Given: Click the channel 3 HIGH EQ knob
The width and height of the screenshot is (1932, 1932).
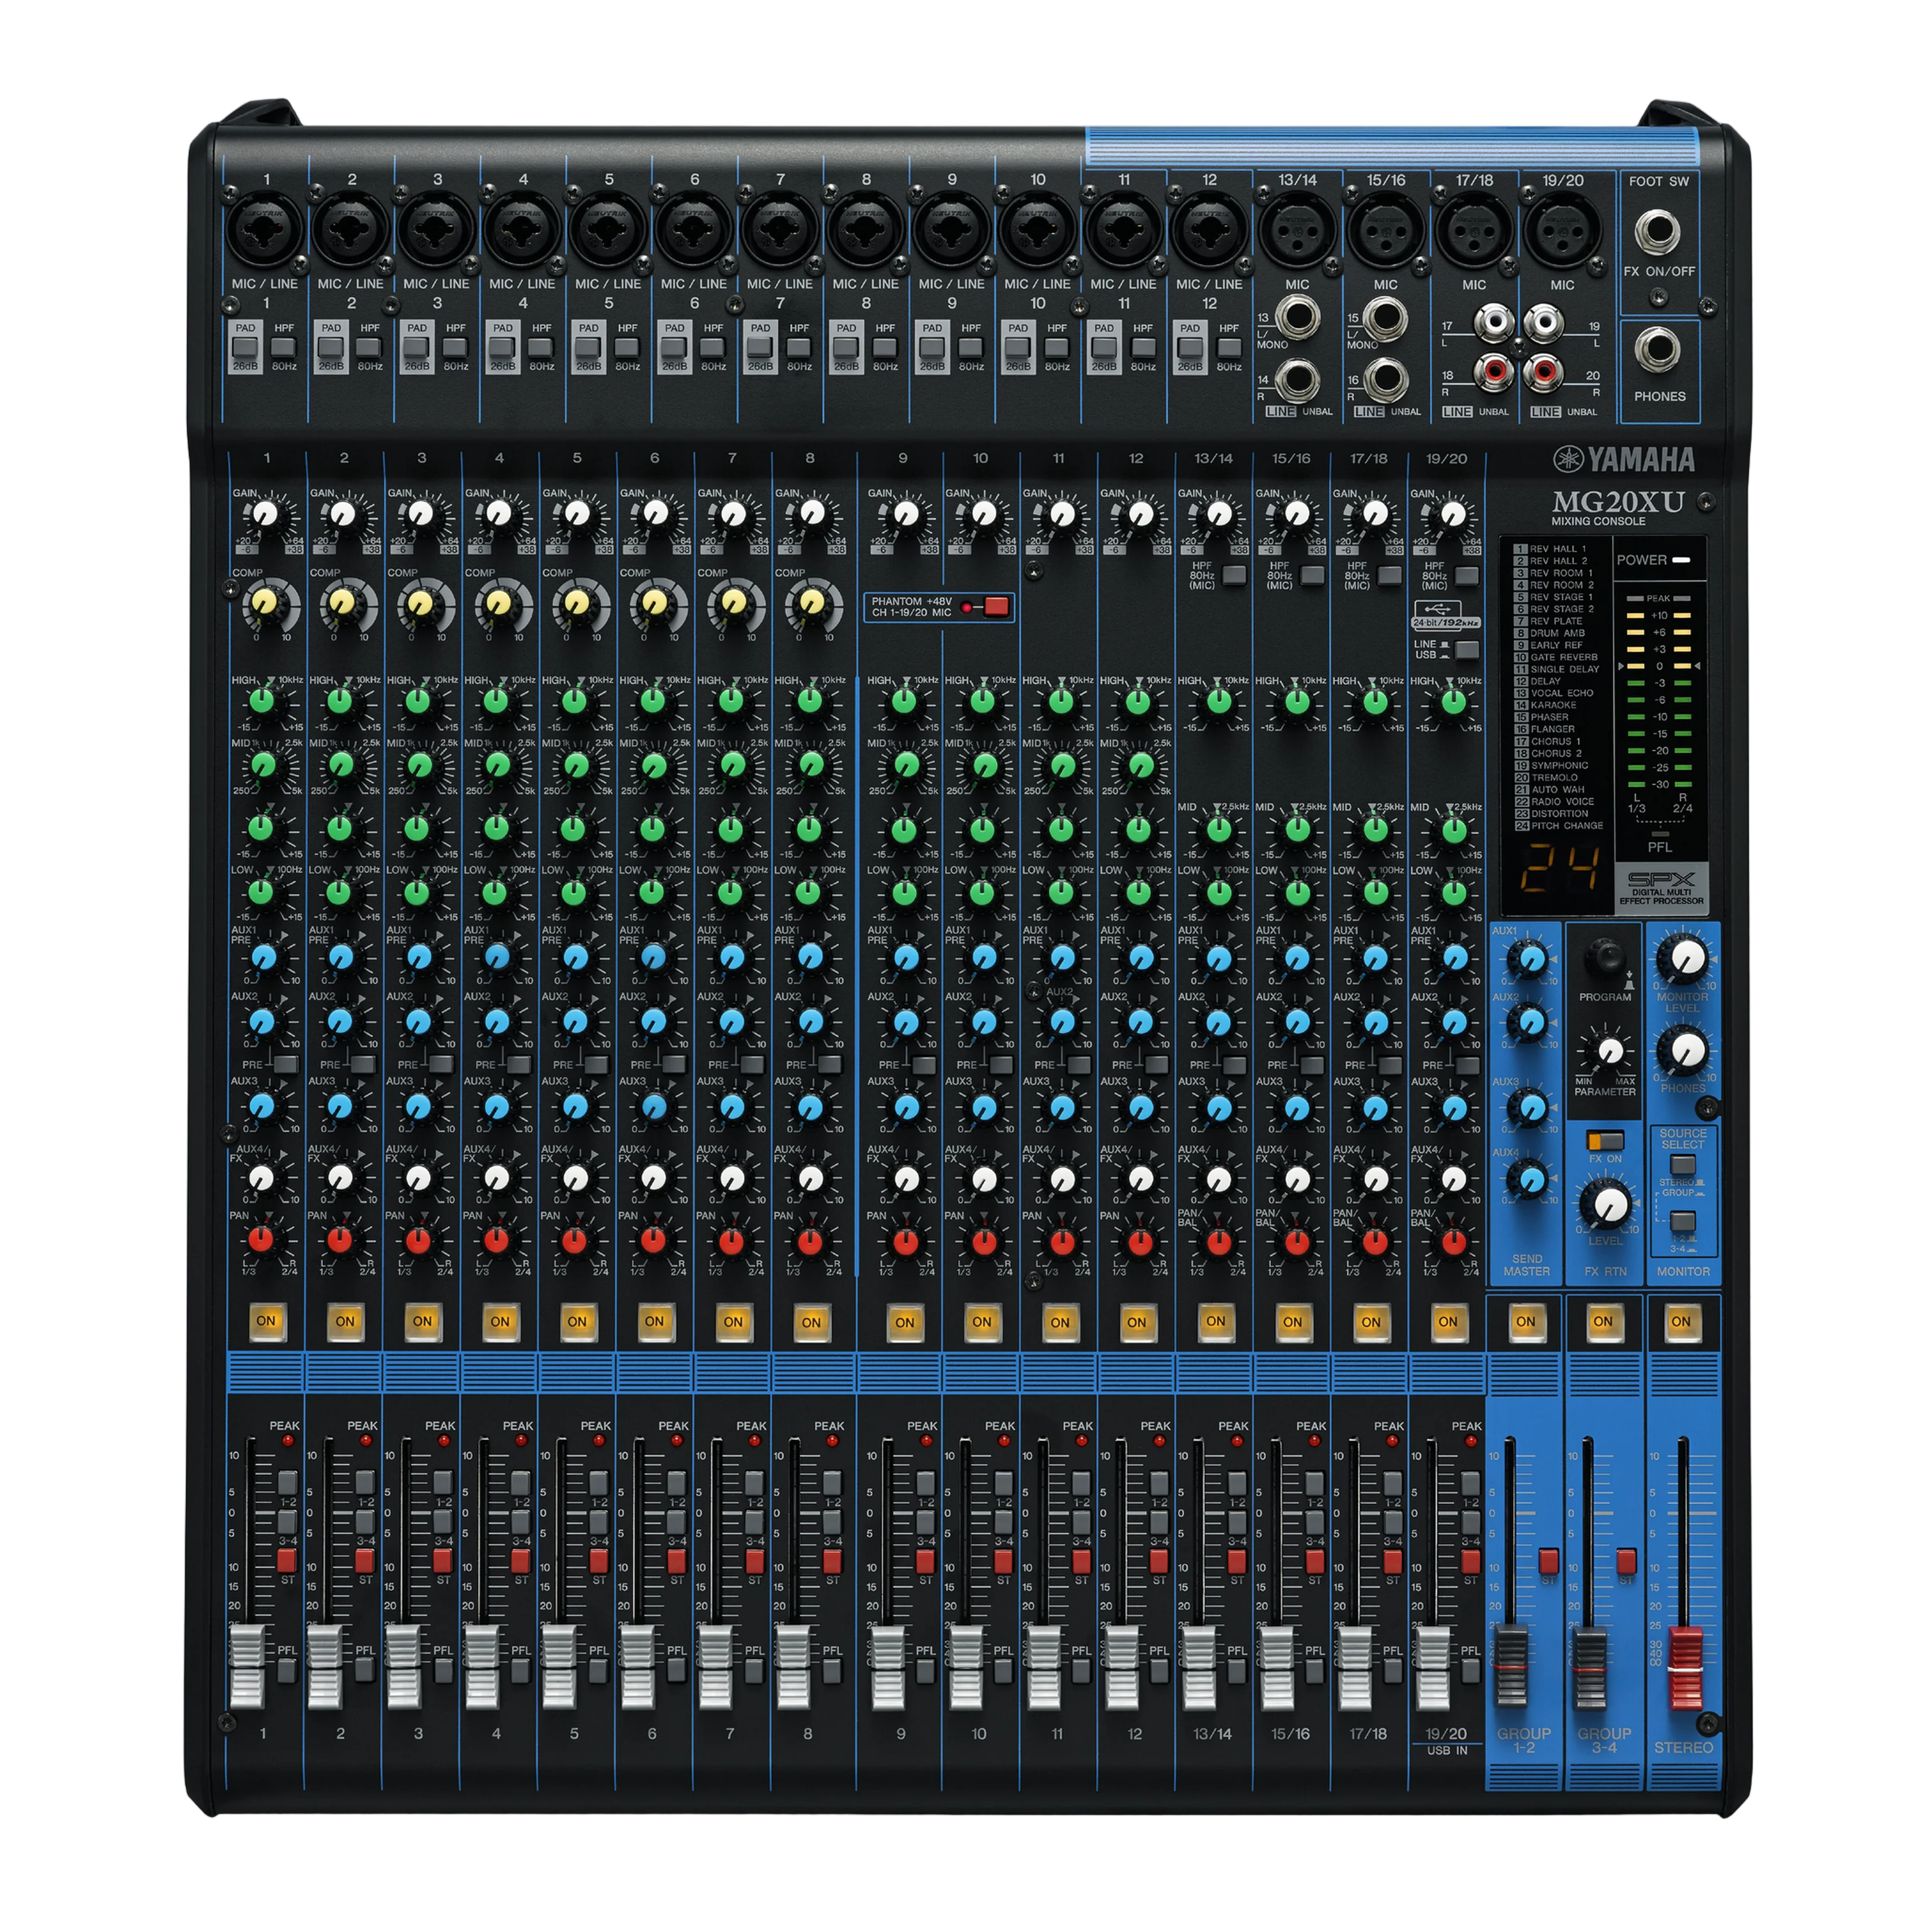Looking at the screenshot, I should pyautogui.click(x=417, y=701).
